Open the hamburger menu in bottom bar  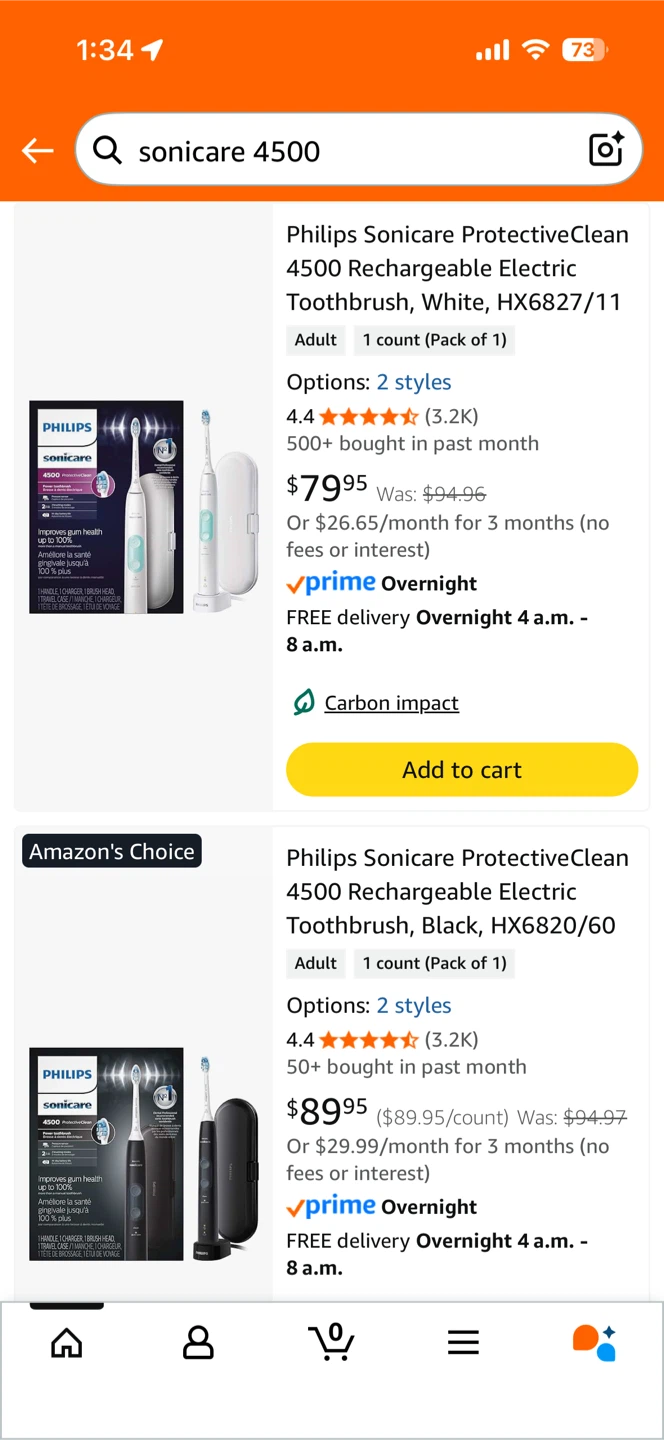pos(463,1342)
